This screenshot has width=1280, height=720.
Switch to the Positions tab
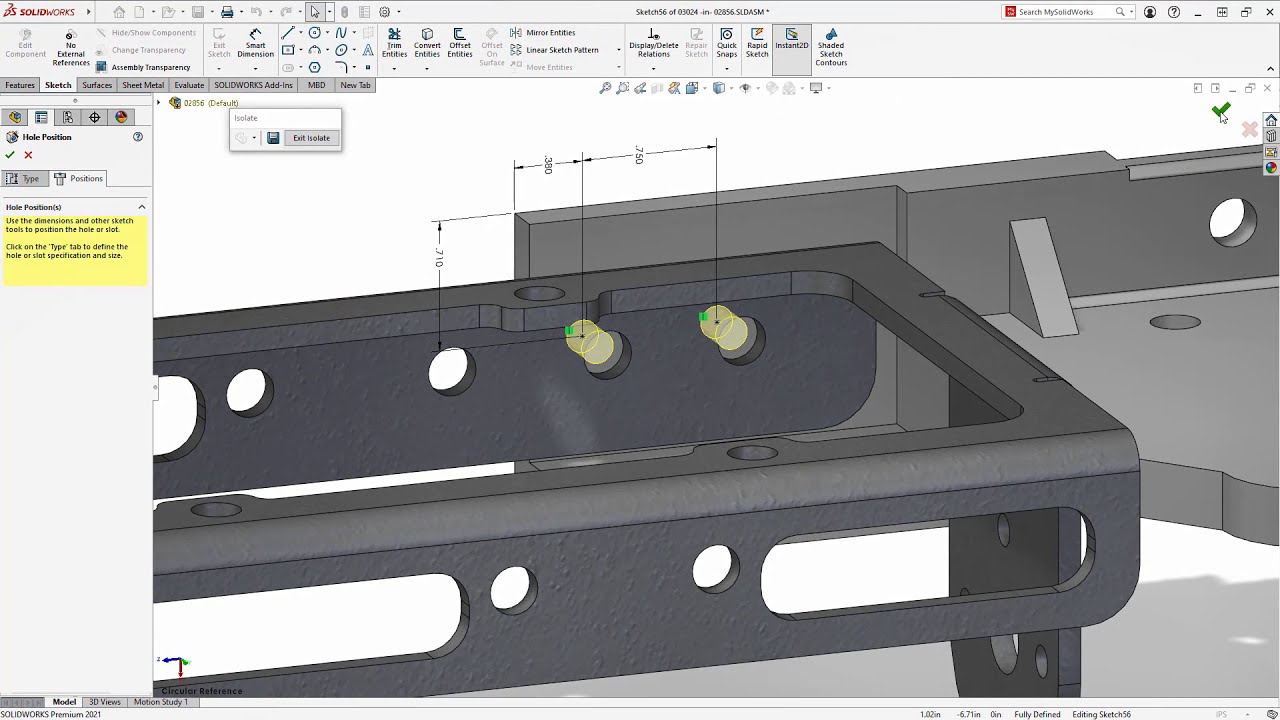pyautogui.click(x=79, y=178)
